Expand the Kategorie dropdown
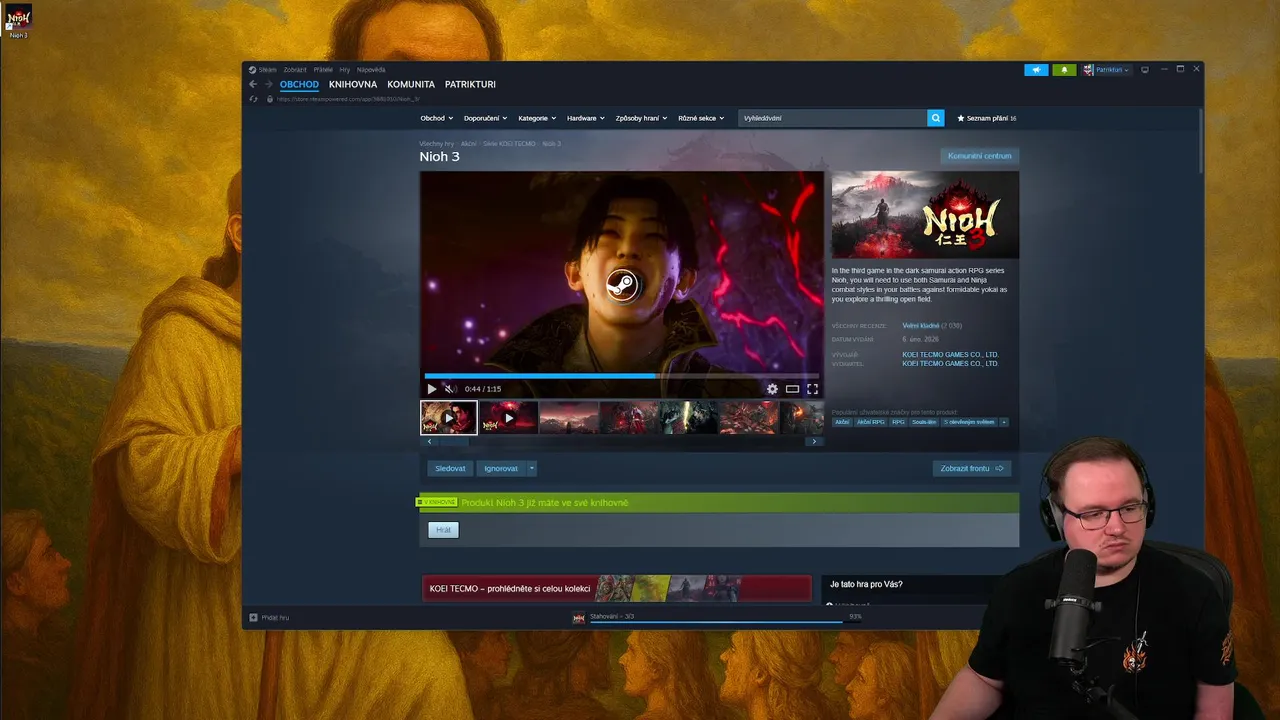Viewport: 1280px width, 720px height. click(537, 118)
